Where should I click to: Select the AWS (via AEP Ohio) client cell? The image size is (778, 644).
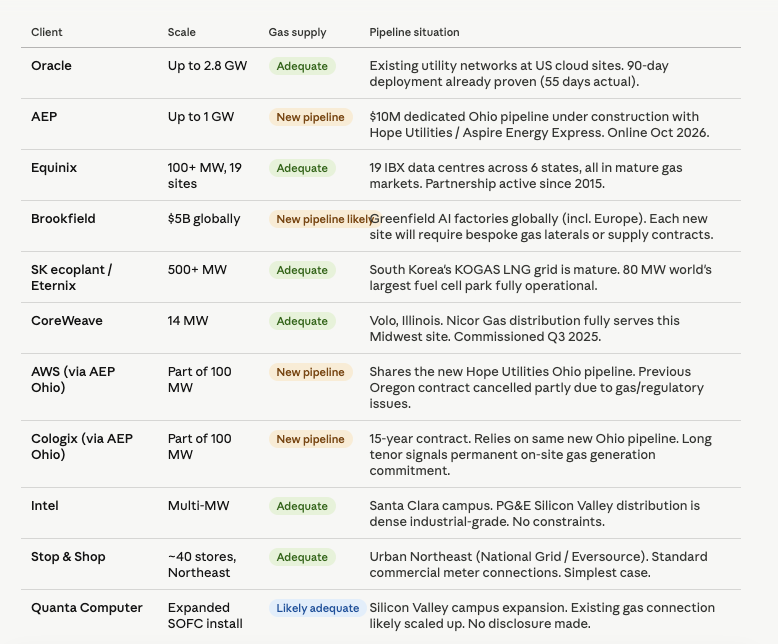click(73, 380)
